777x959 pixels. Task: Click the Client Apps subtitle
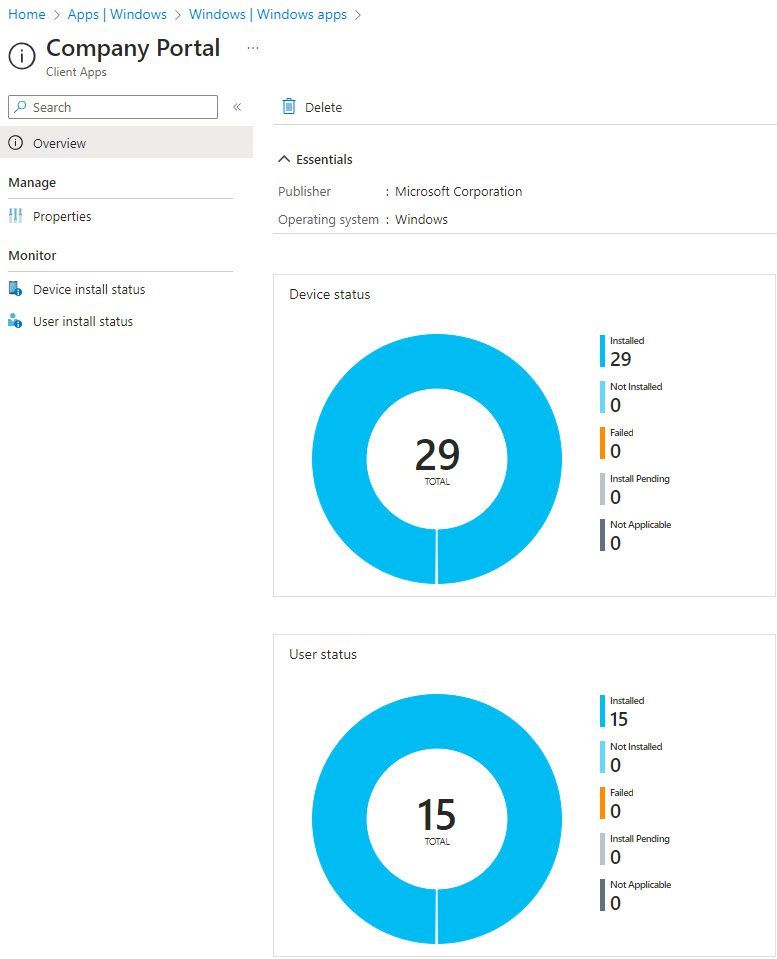76,72
